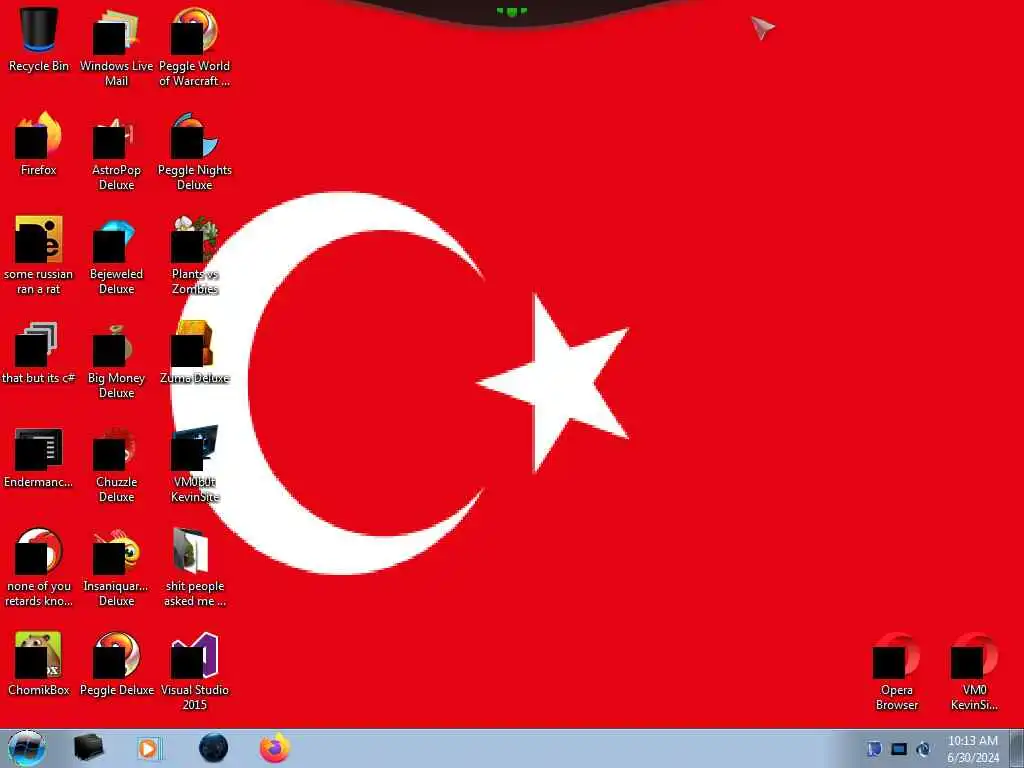Open Firefox from the taskbar
The height and width of the screenshot is (768, 1024).
(275, 748)
